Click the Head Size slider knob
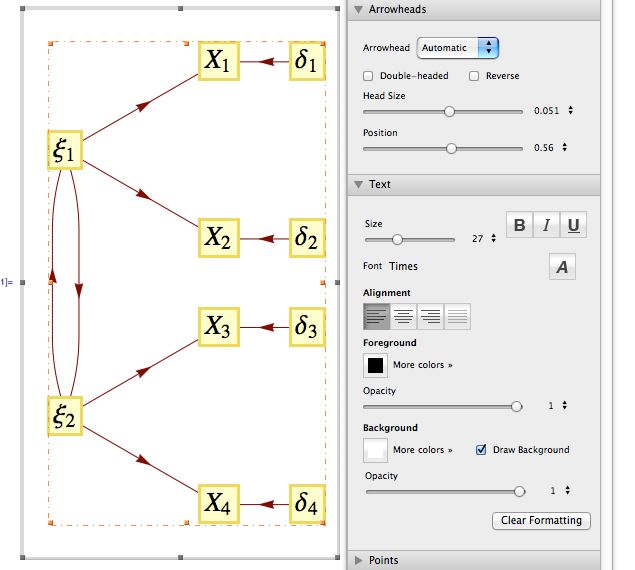 pos(449,111)
